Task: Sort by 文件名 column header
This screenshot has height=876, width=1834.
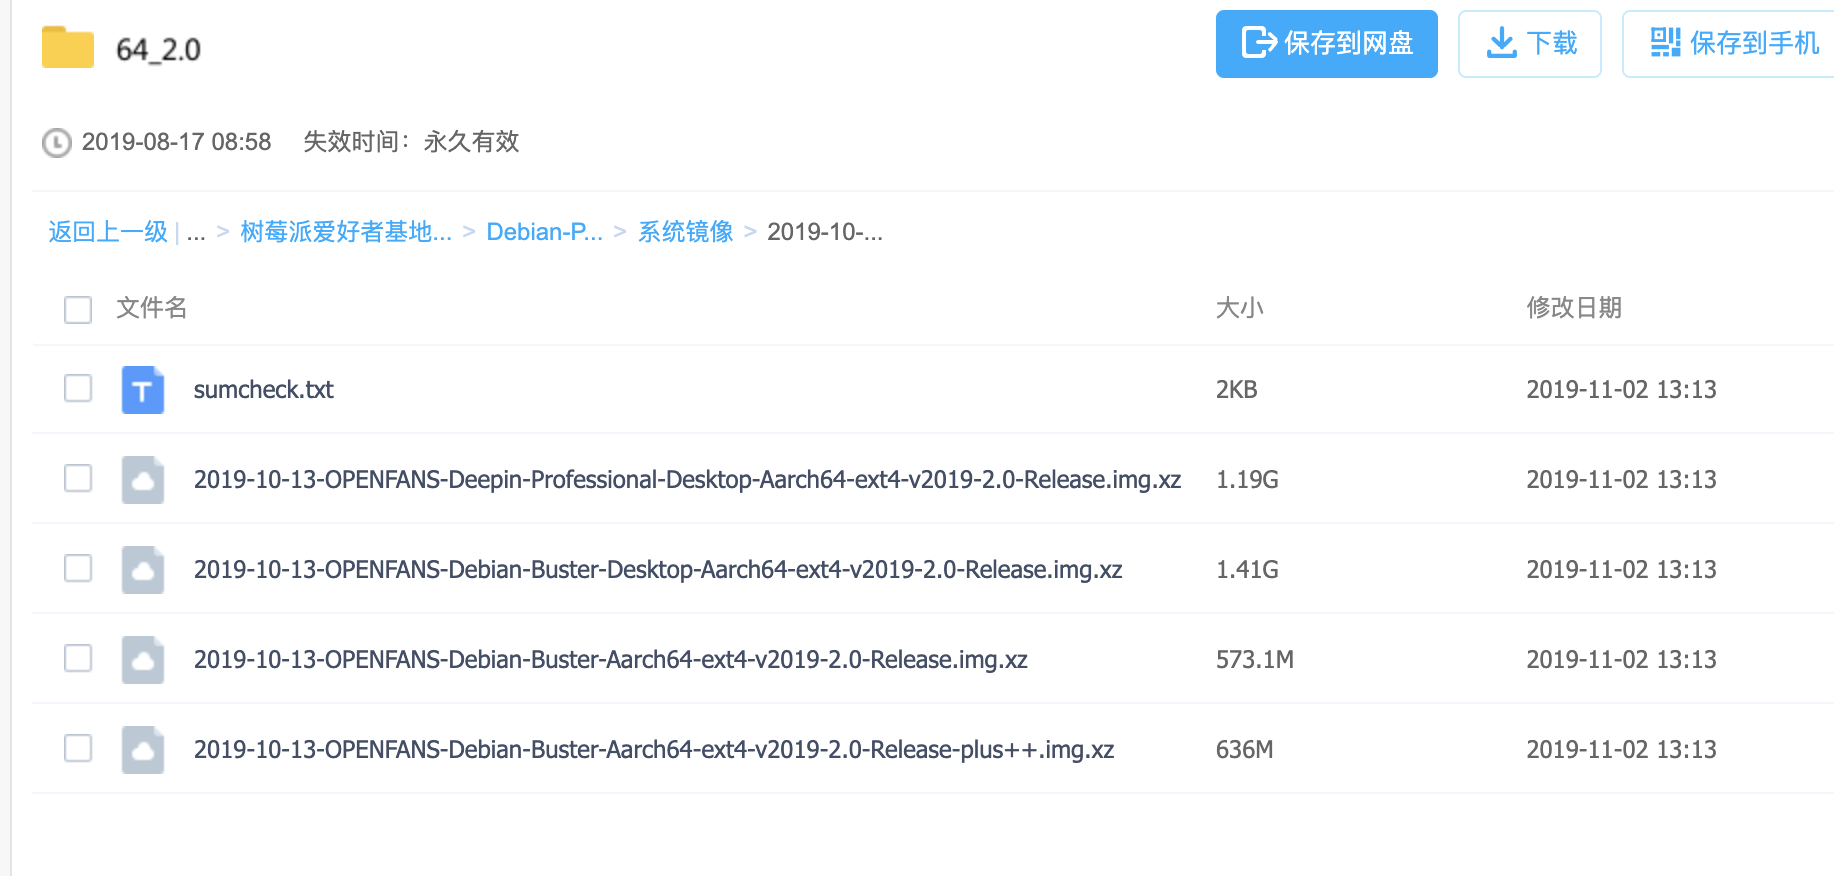Action: click(152, 308)
